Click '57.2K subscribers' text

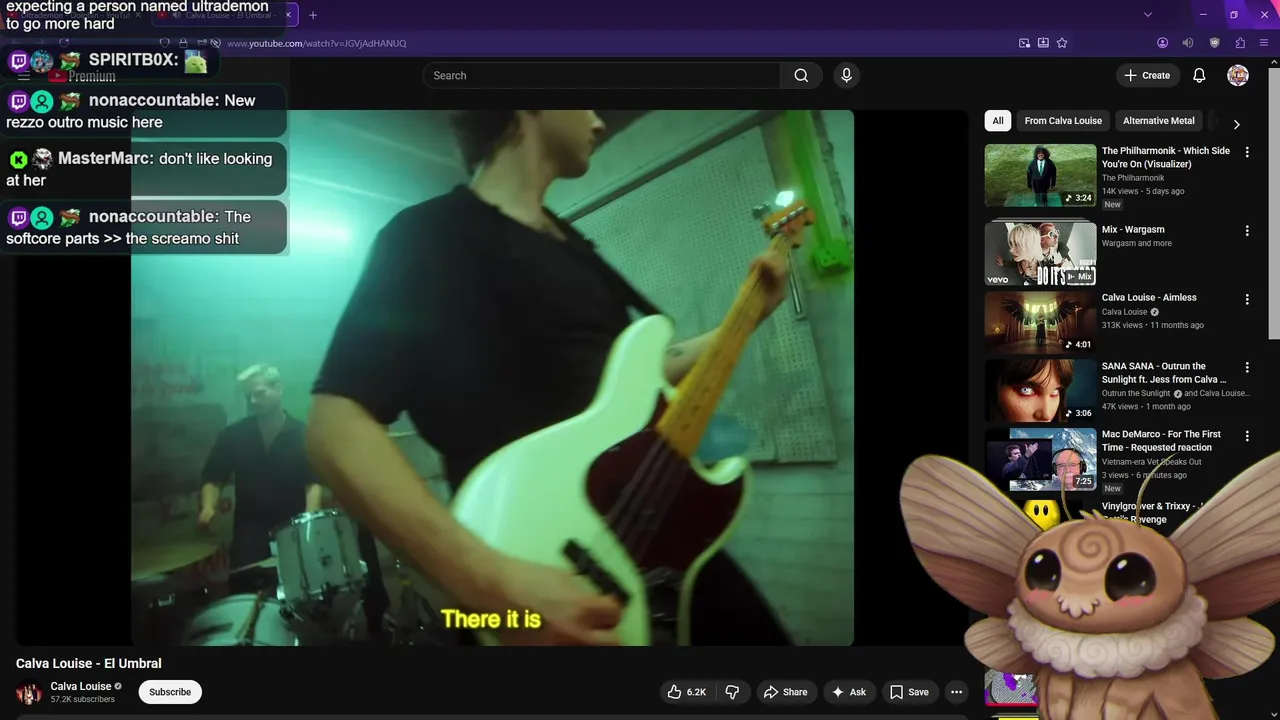tap(83, 699)
